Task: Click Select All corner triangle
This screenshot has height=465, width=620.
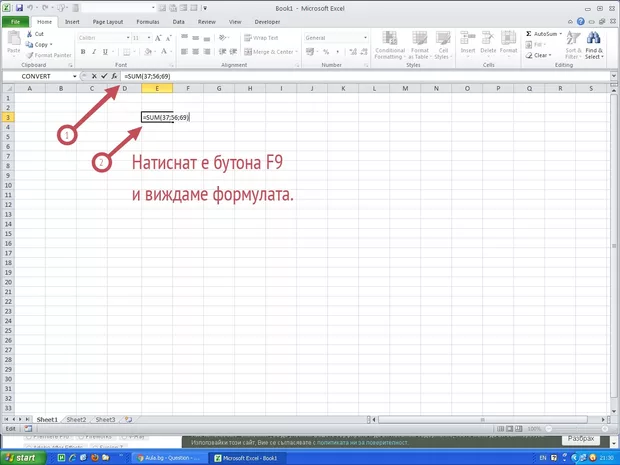Action: (8, 89)
